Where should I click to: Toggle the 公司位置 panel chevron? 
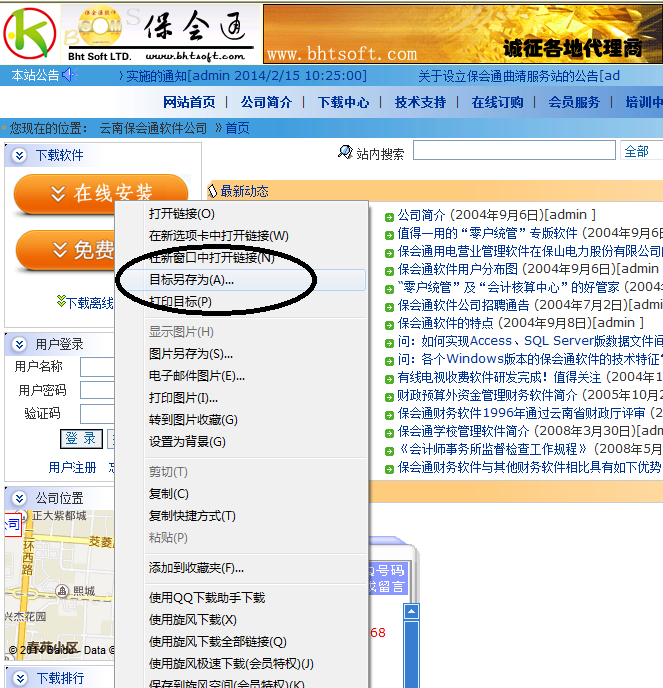click(x=19, y=498)
